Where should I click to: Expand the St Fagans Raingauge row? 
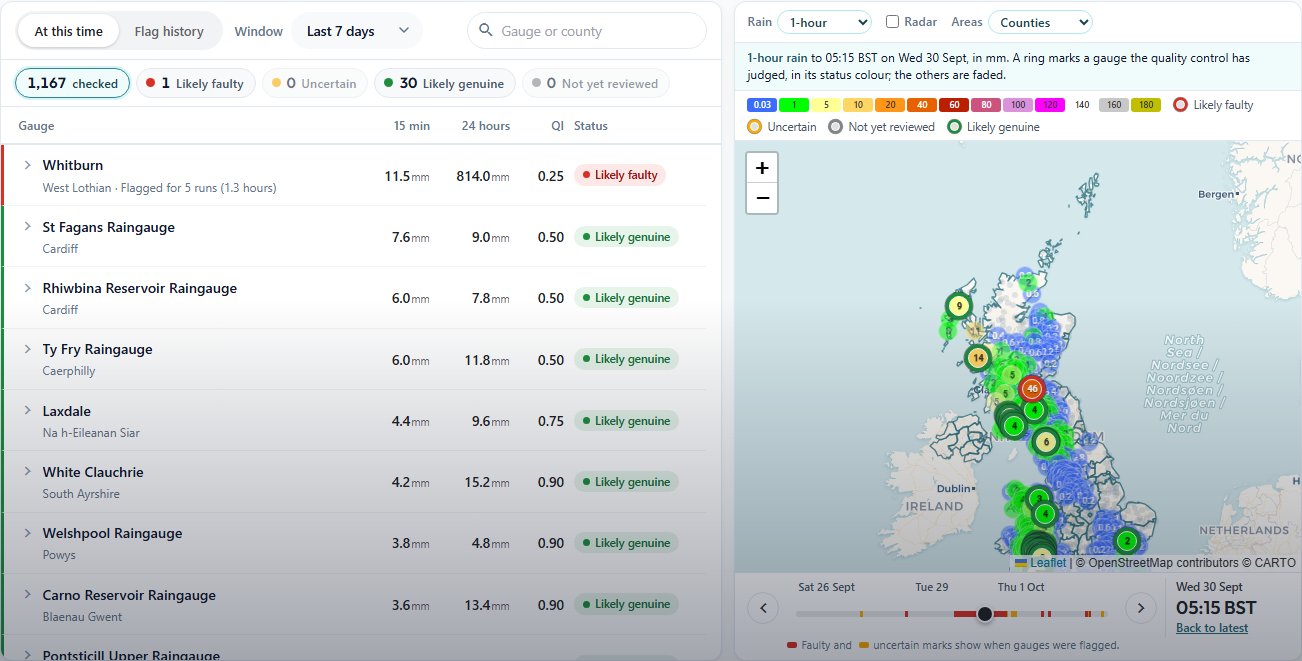click(x=28, y=227)
